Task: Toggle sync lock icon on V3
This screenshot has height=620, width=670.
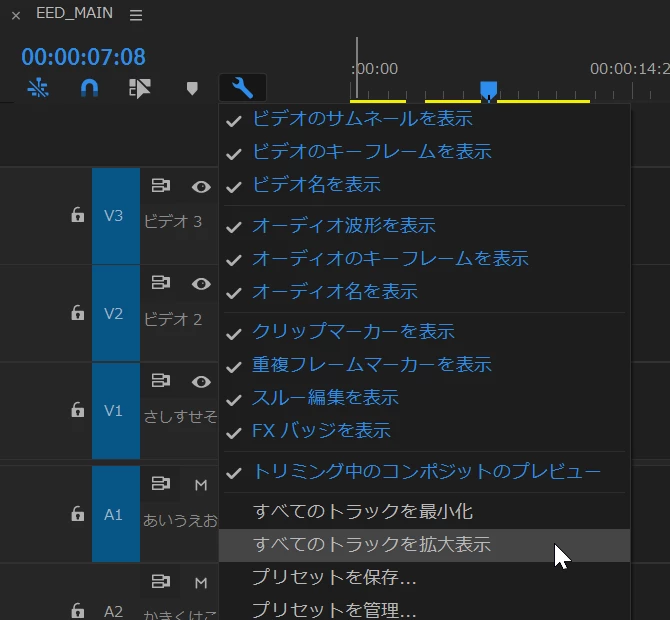Action: coord(161,185)
